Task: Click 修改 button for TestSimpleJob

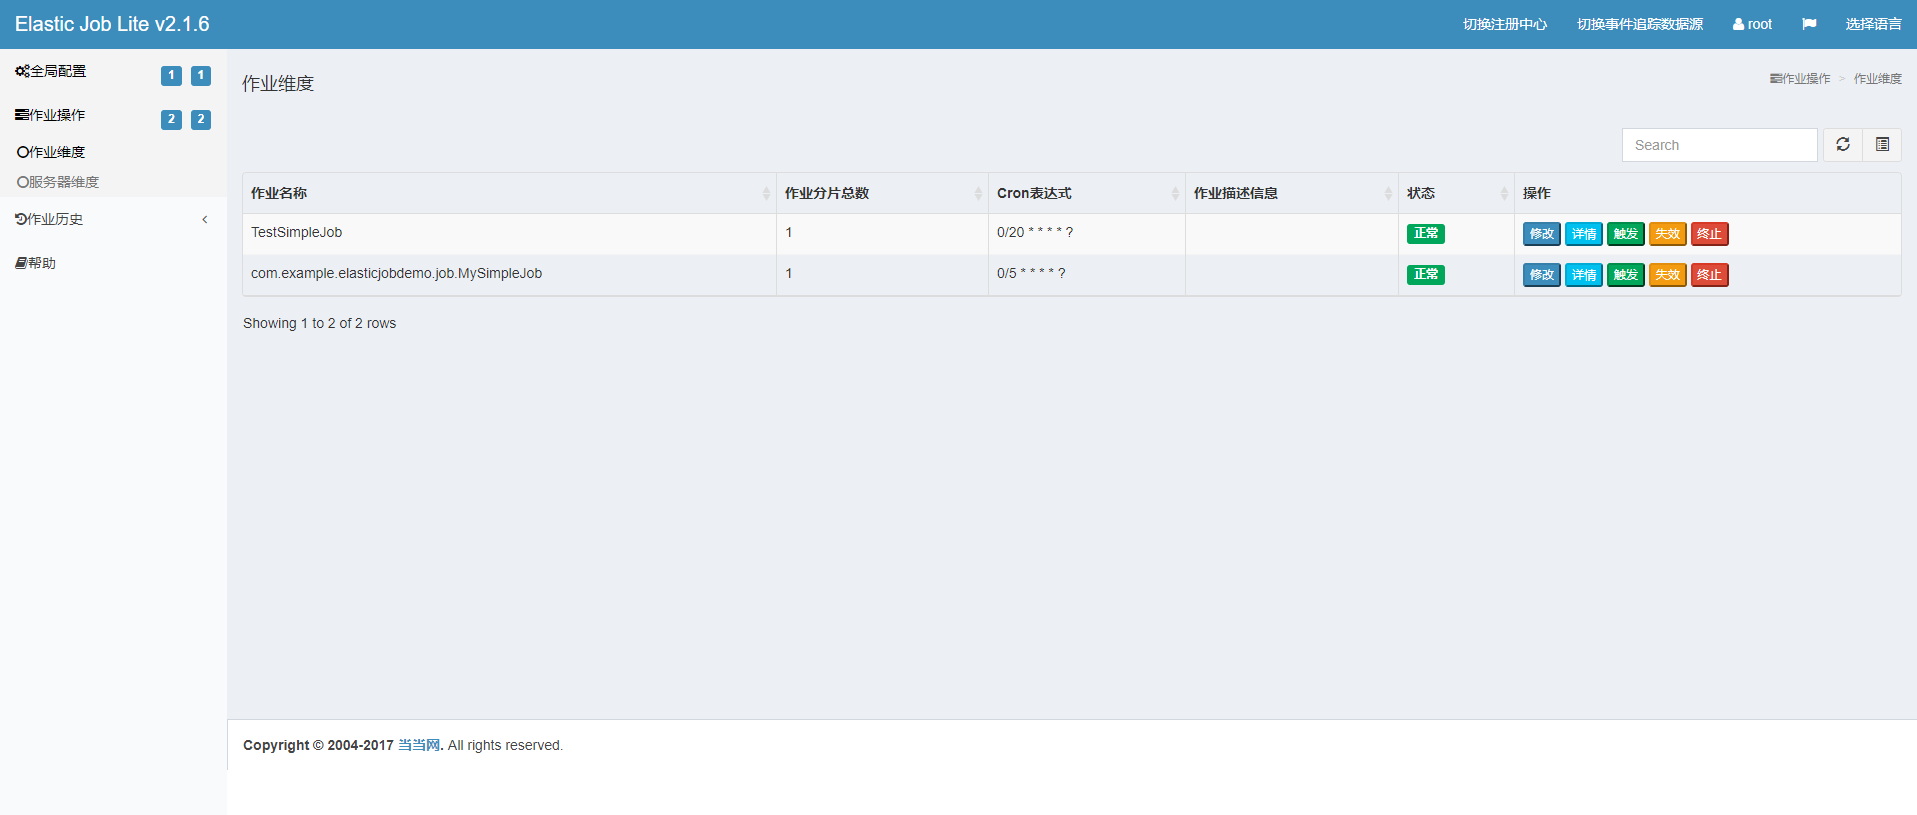Action: [x=1541, y=234]
